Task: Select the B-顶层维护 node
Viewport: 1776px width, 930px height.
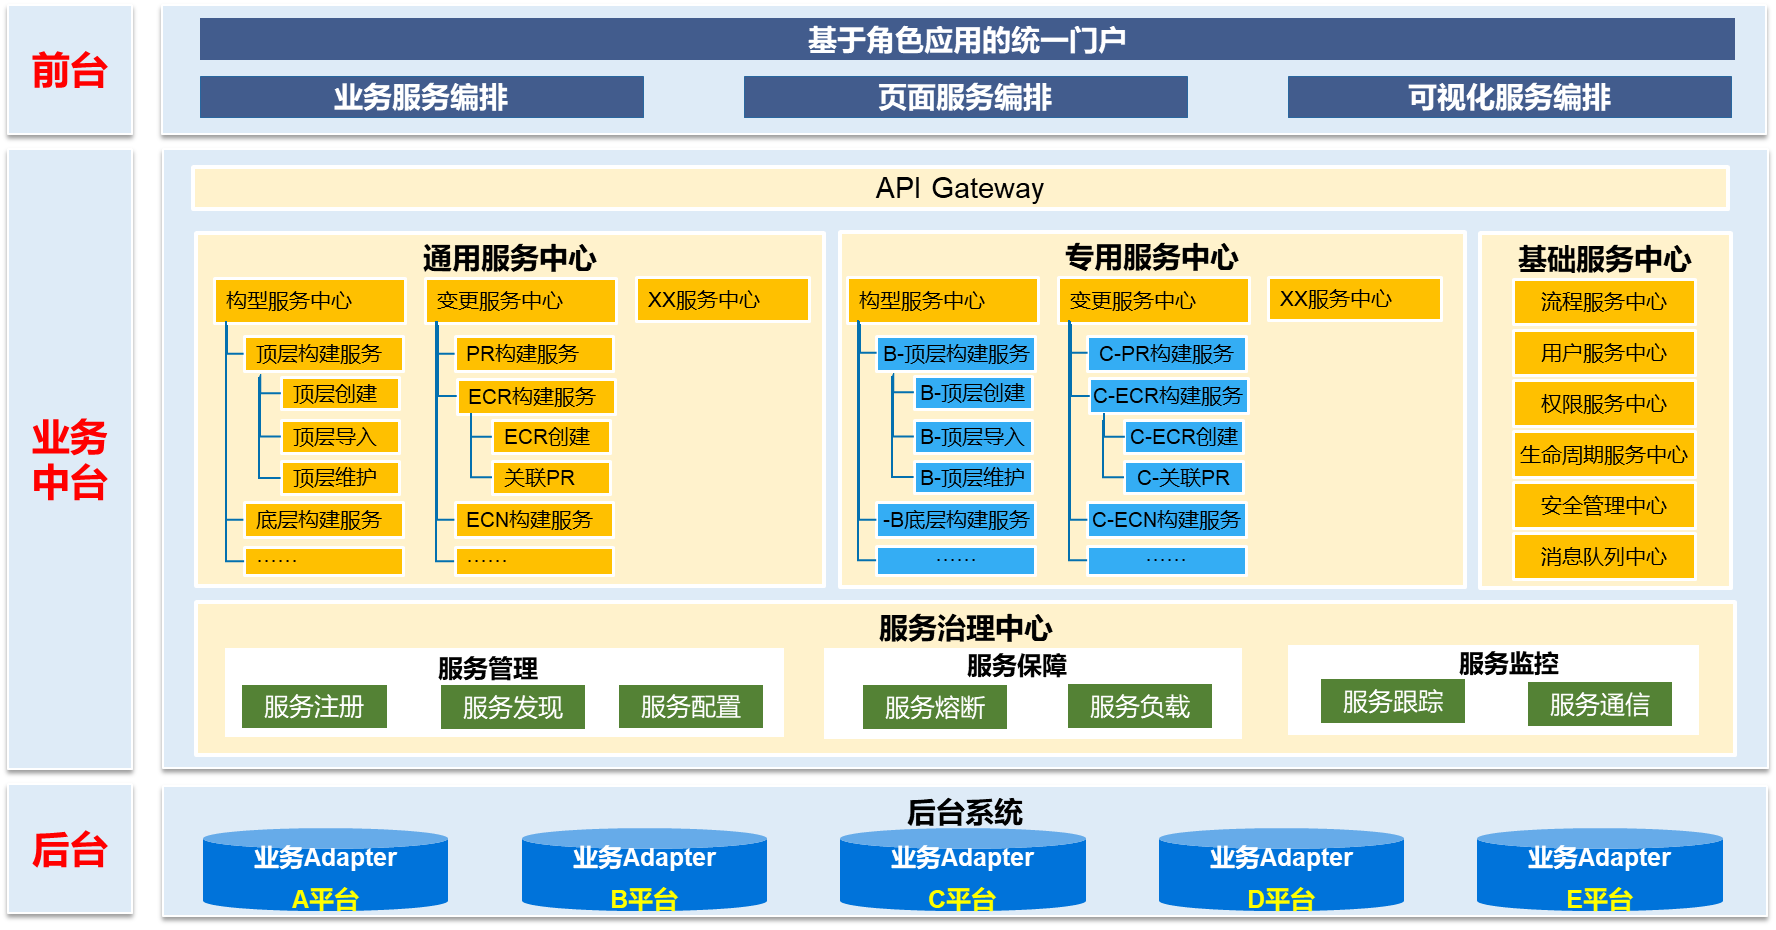Action: coord(974,478)
